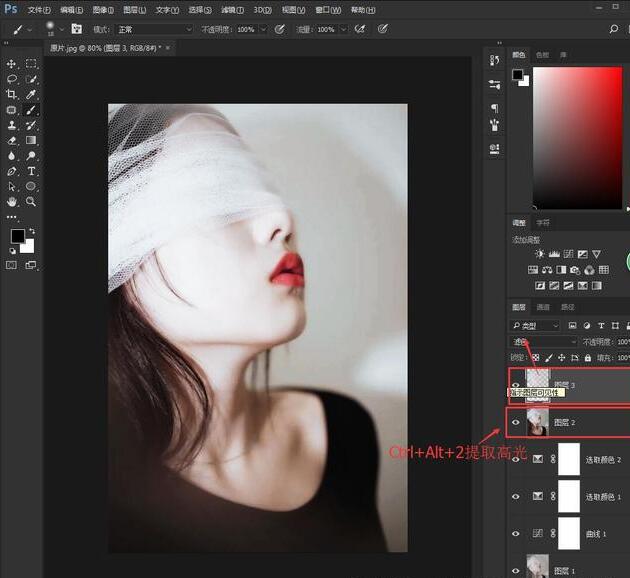Add a Brightness/Contrast adjustment

(540, 254)
